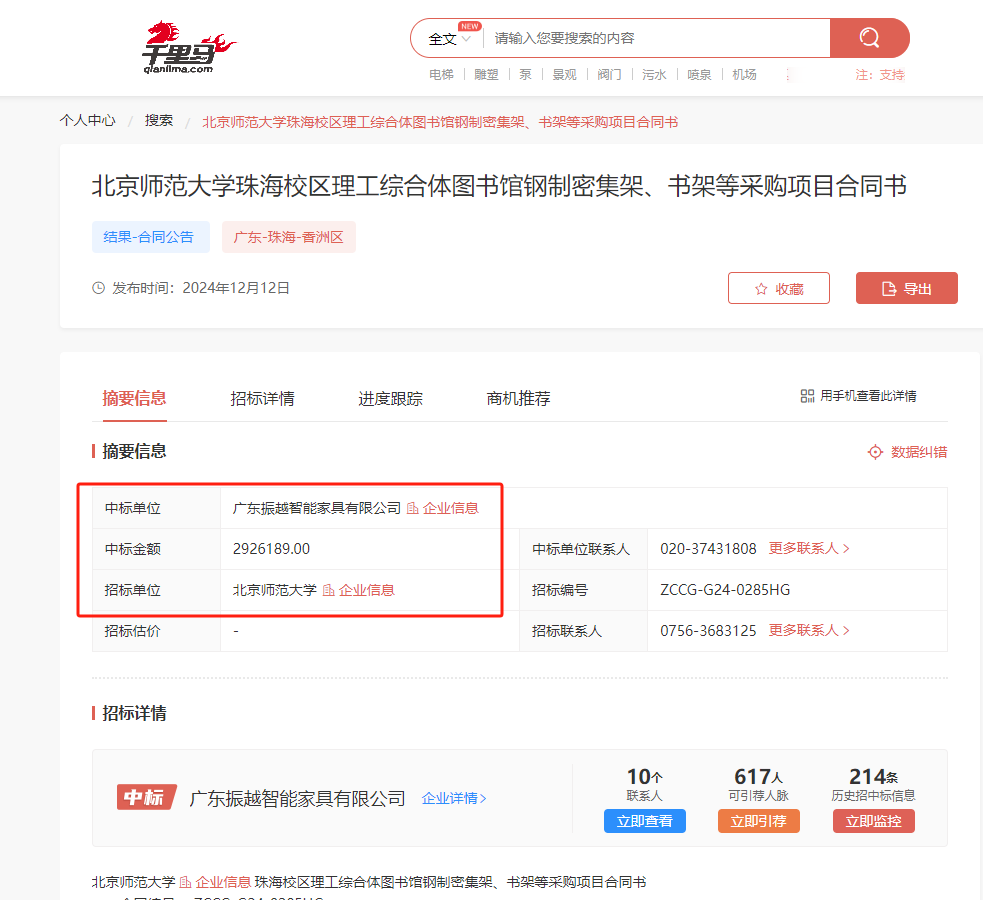Go to 搜索 breadcrumb
The image size is (983, 900).
point(159,120)
